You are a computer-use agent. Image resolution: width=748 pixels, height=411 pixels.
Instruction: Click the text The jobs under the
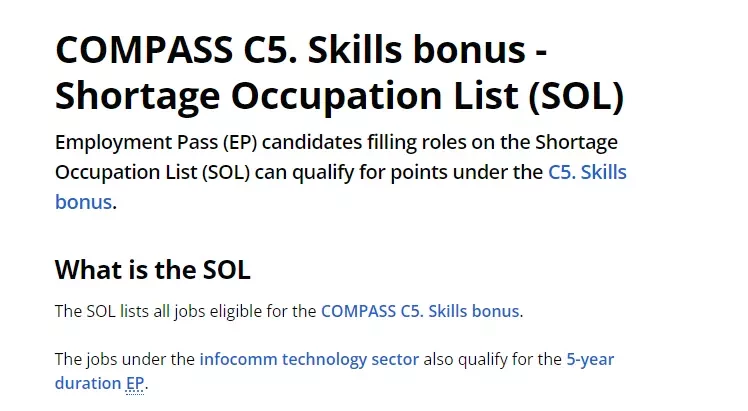tap(125, 359)
